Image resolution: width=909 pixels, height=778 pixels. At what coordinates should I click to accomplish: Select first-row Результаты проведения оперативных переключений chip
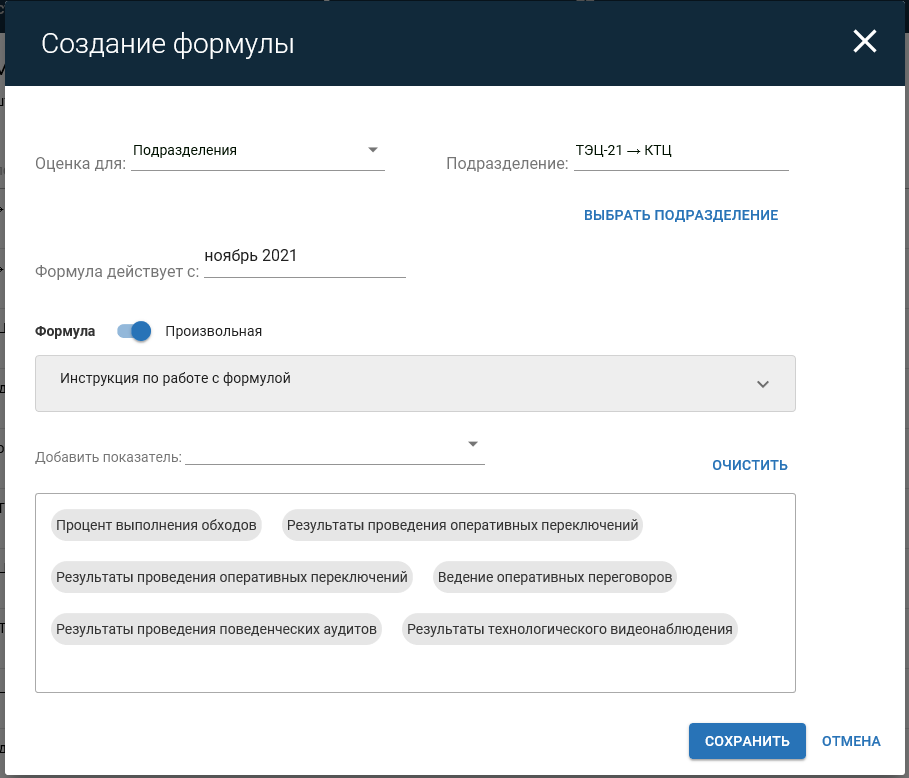462,525
